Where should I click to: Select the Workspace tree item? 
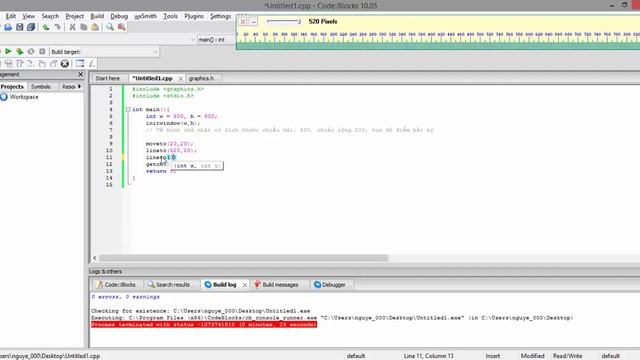click(x=24, y=97)
